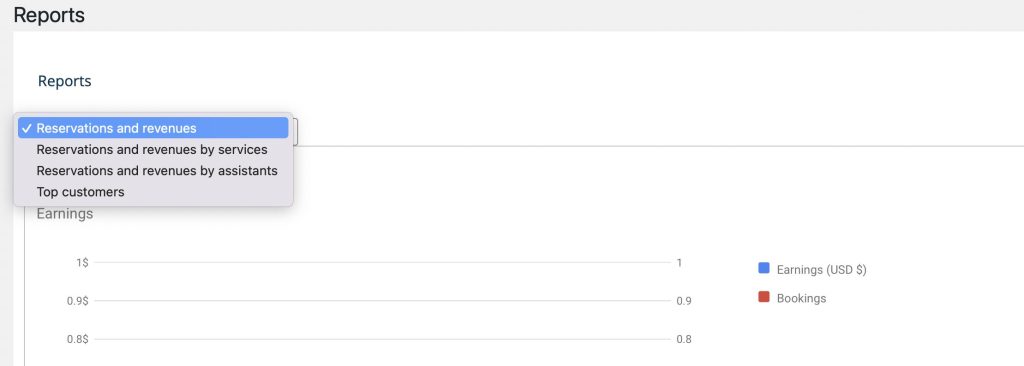Toggle the Bookings legend label
Screen dimensions: 1024x366
coord(801,298)
